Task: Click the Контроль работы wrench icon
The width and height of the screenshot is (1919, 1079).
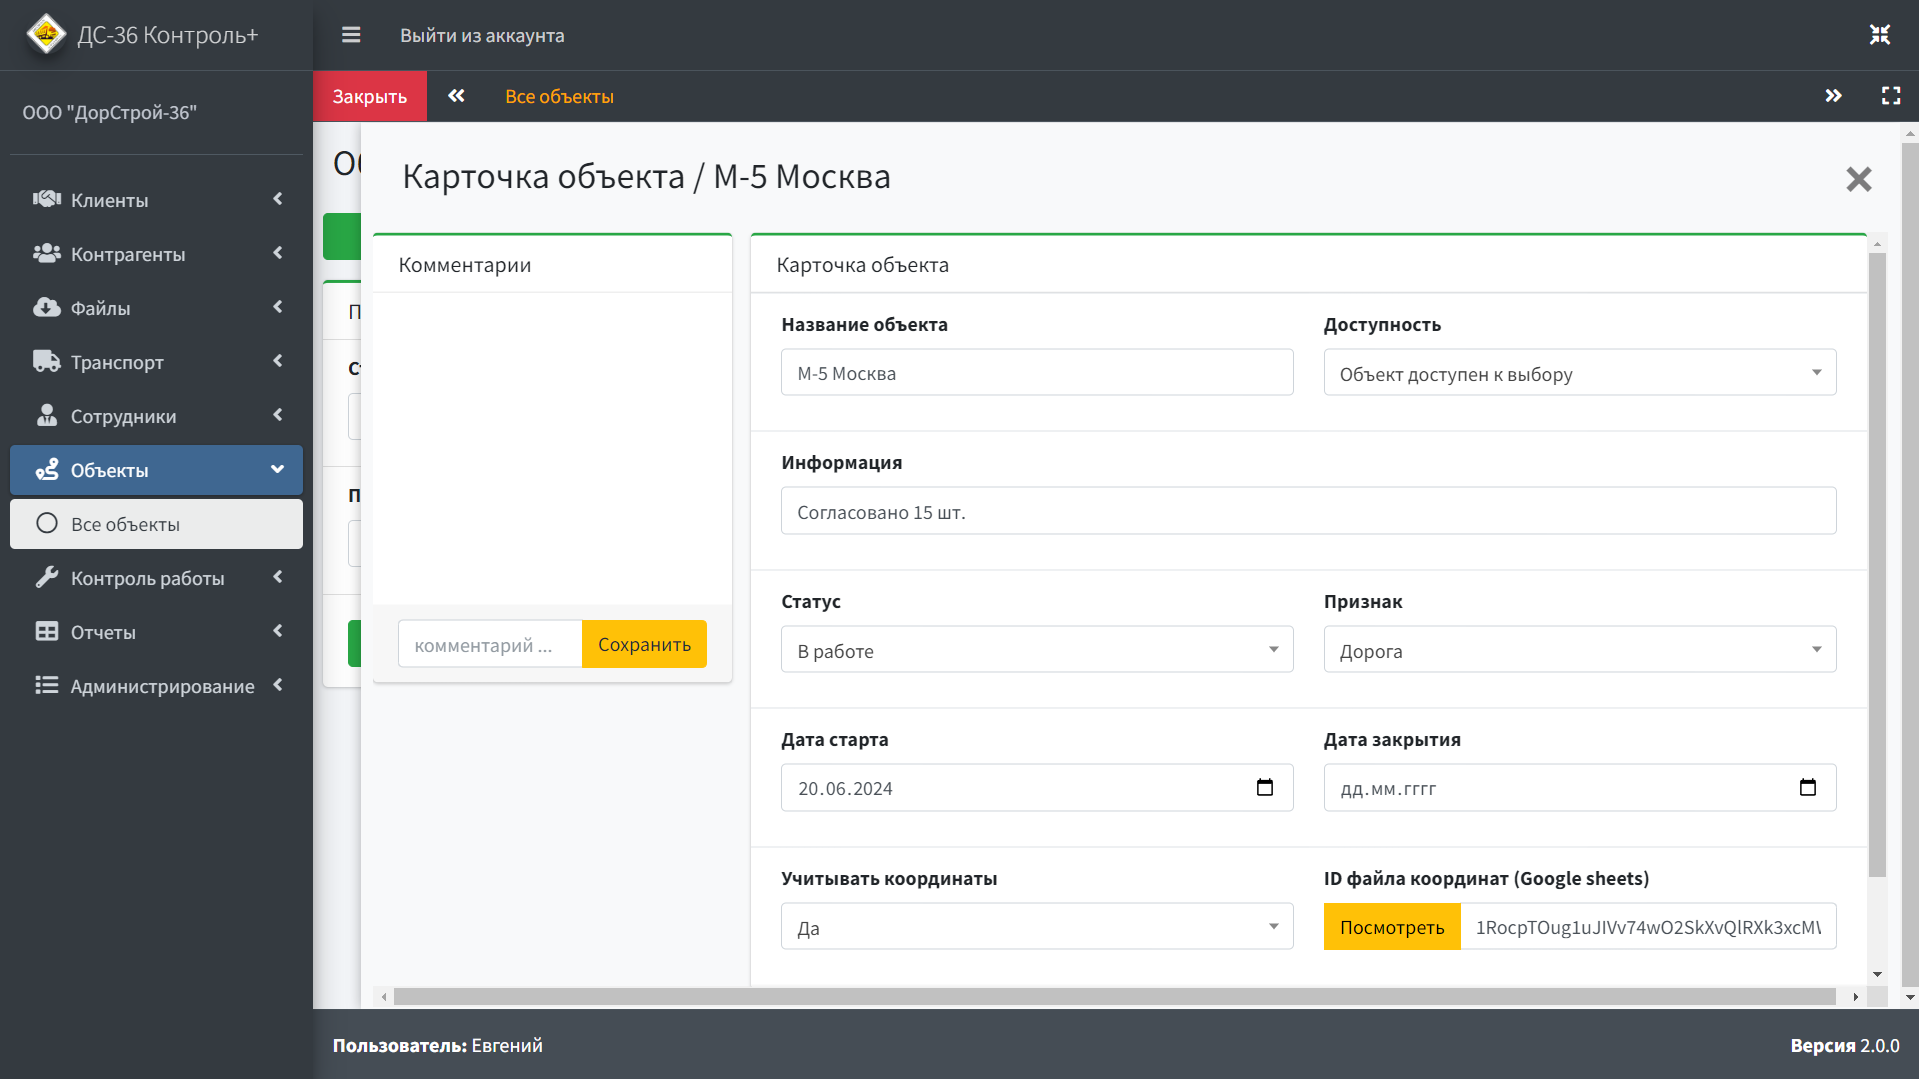Action: (x=47, y=577)
